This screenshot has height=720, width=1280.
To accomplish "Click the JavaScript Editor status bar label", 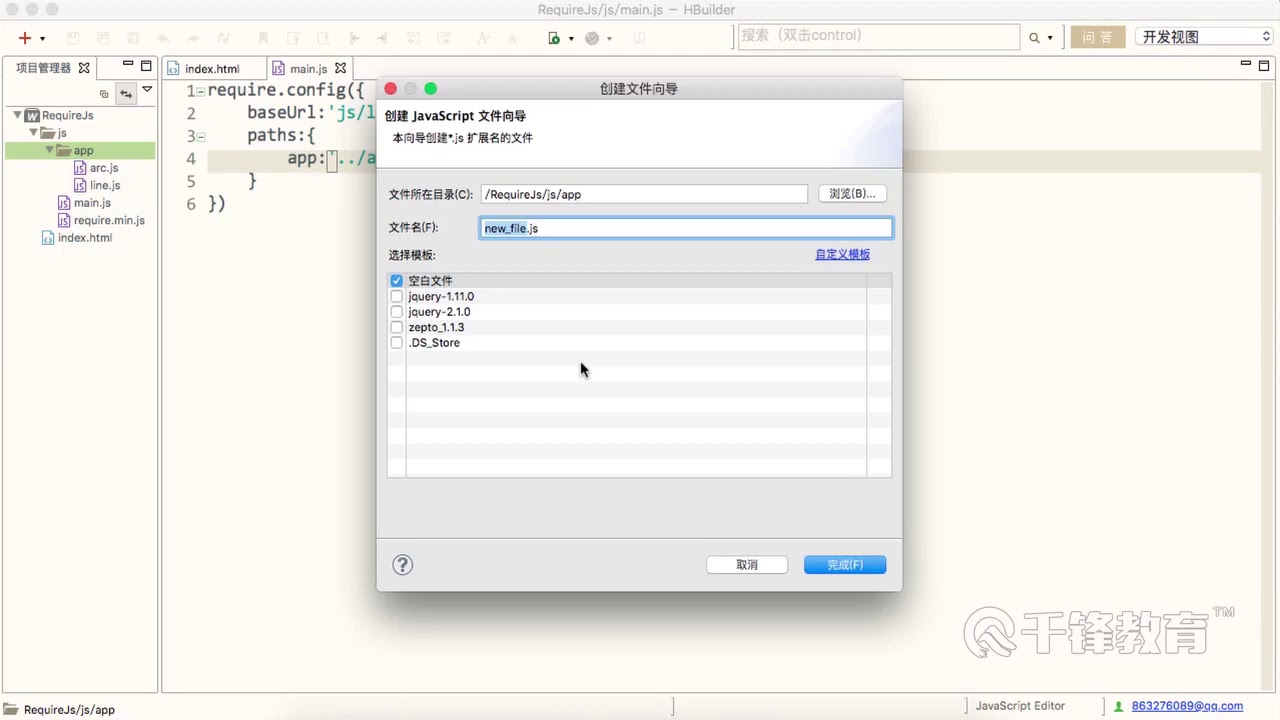I will click(1020, 706).
